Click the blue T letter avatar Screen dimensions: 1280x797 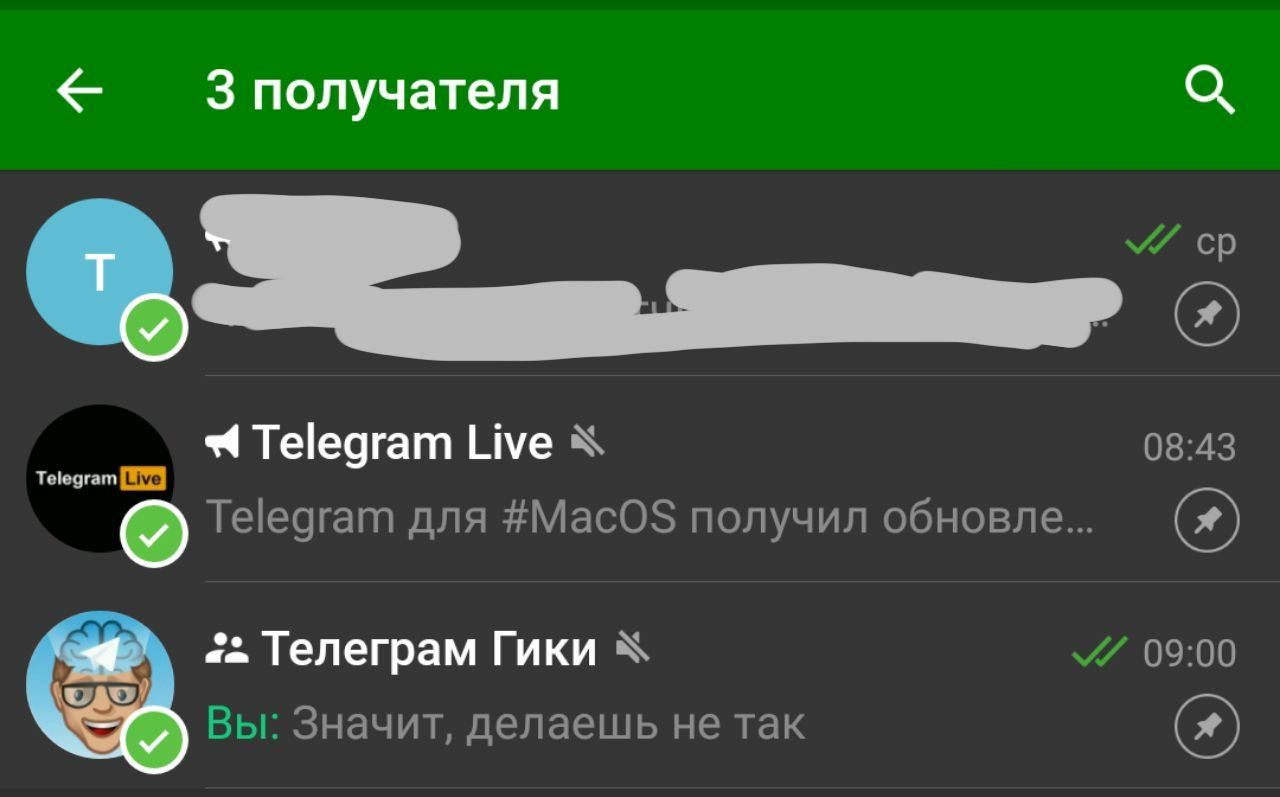[100, 272]
